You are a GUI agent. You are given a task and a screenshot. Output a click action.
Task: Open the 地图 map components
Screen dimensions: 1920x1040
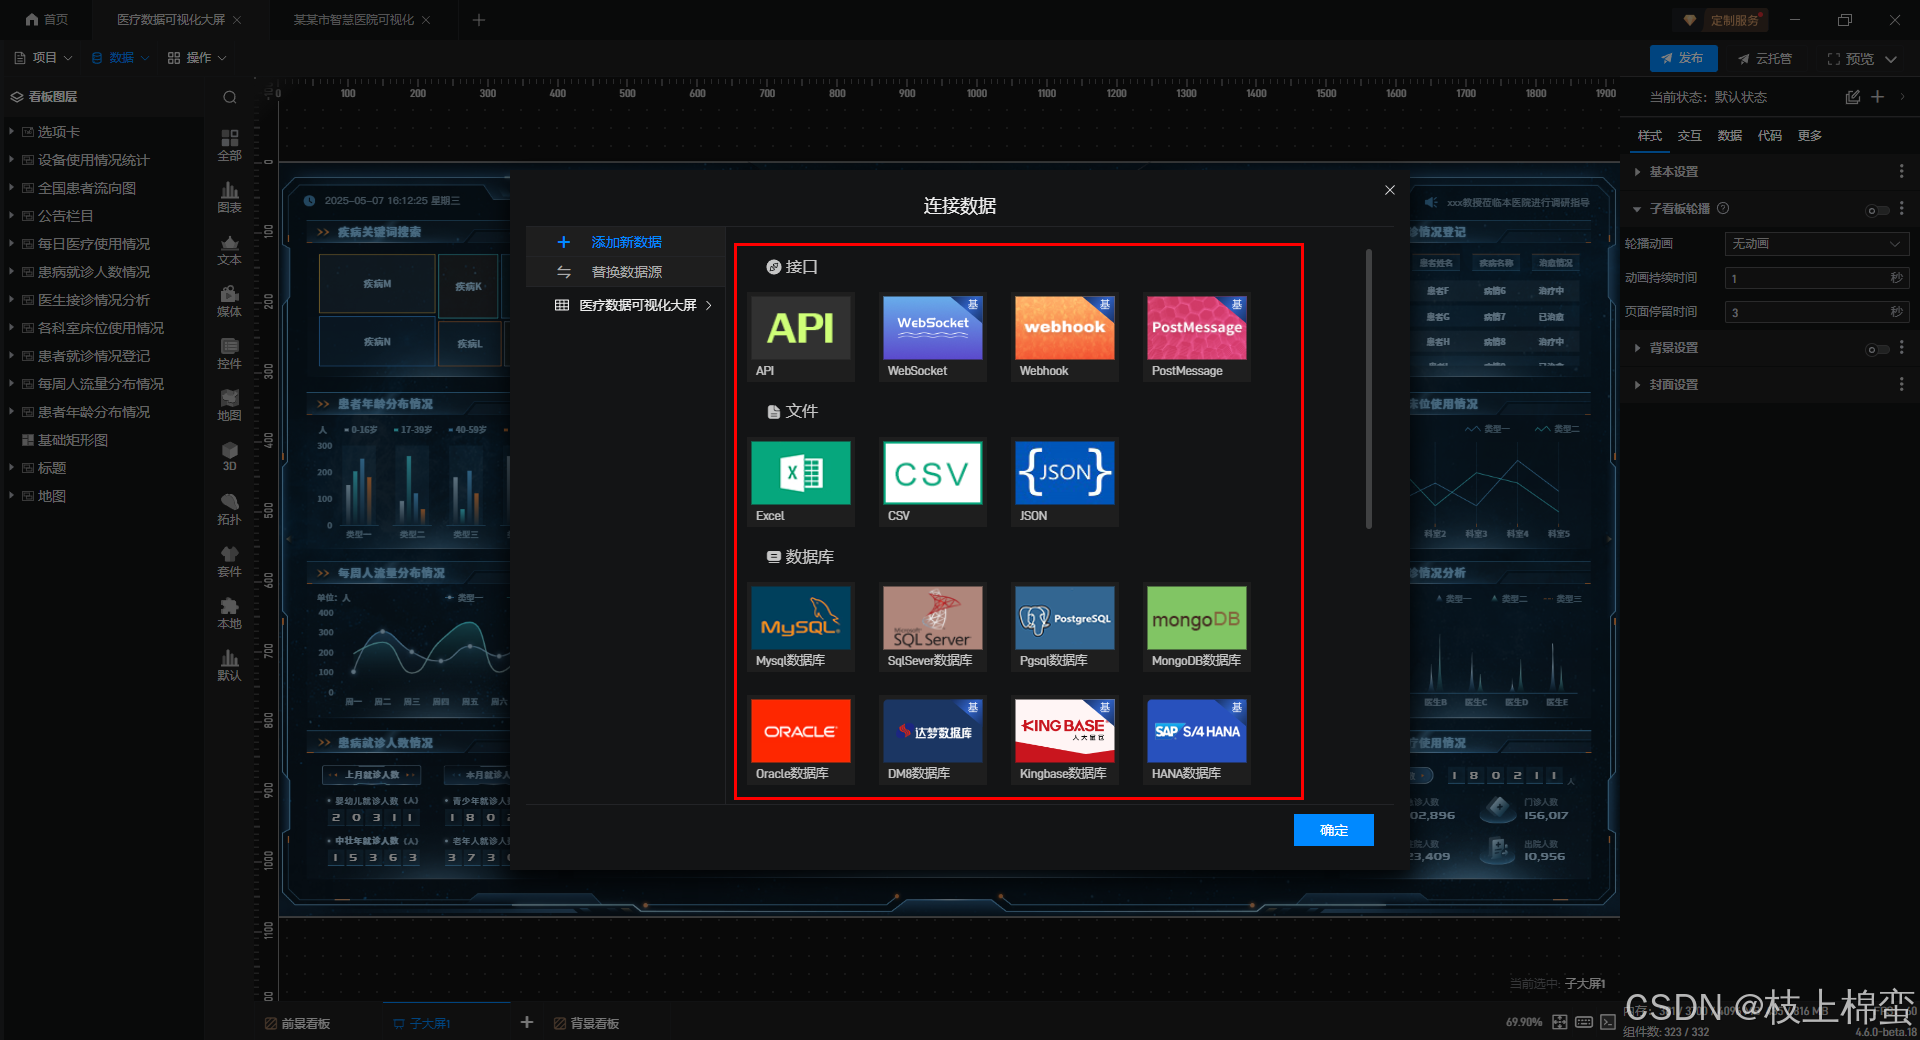click(x=230, y=405)
